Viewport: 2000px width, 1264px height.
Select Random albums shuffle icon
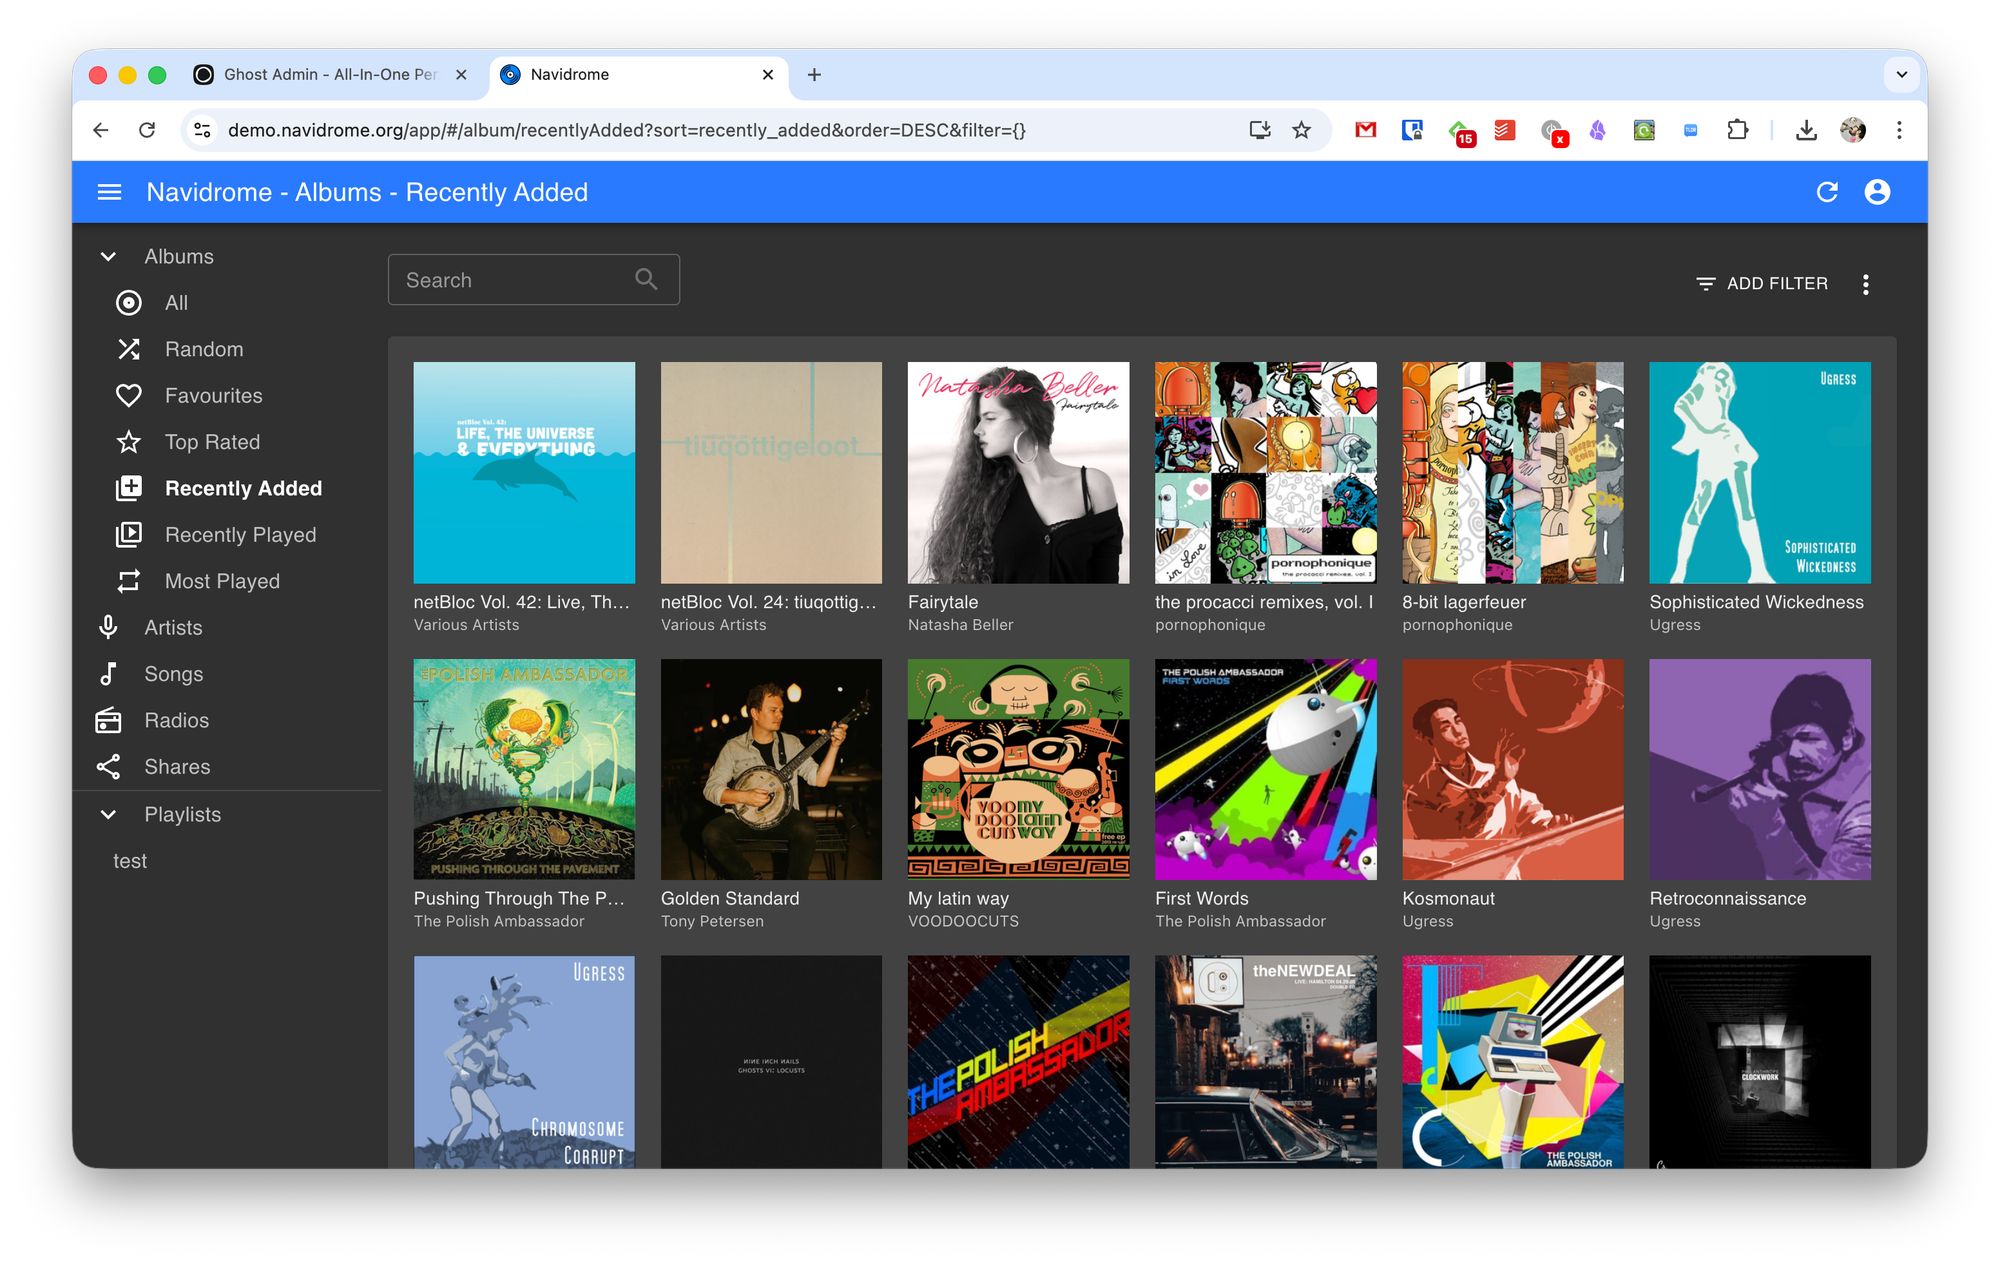point(129,349)
